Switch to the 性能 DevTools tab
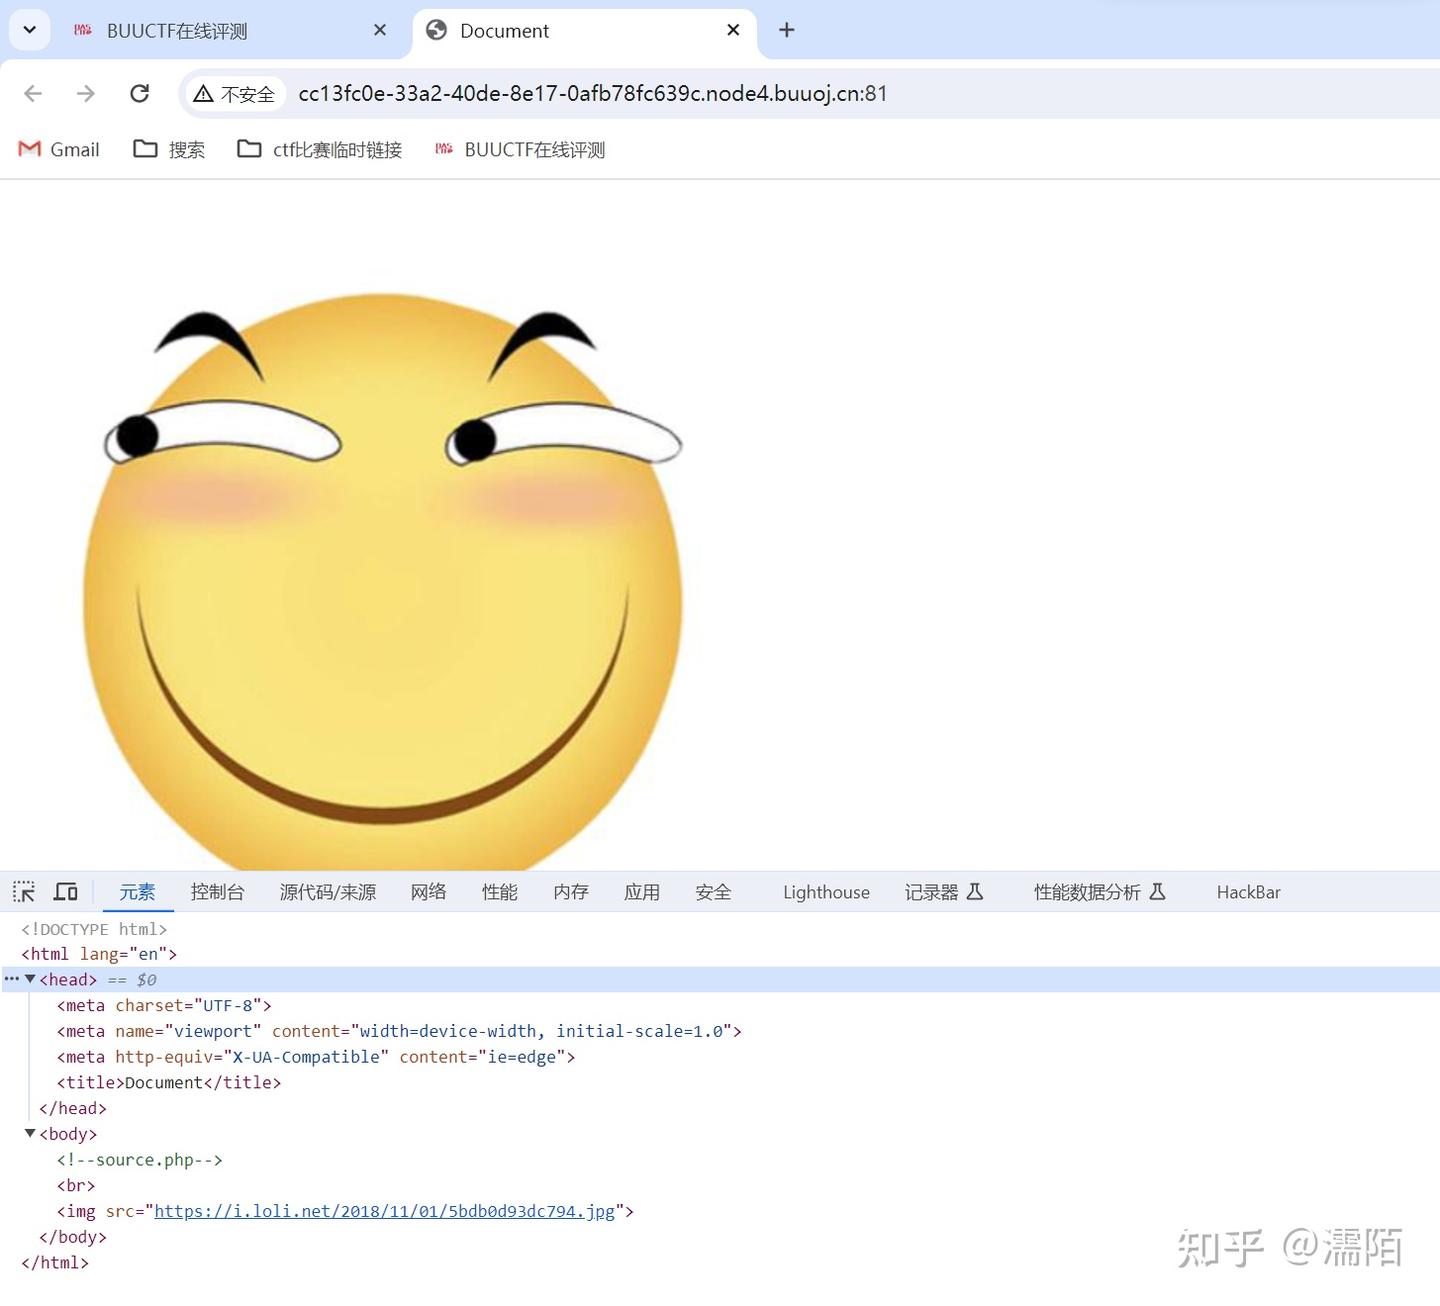Viewport: 1440px width, 1306px height. (x=500, y=892)
